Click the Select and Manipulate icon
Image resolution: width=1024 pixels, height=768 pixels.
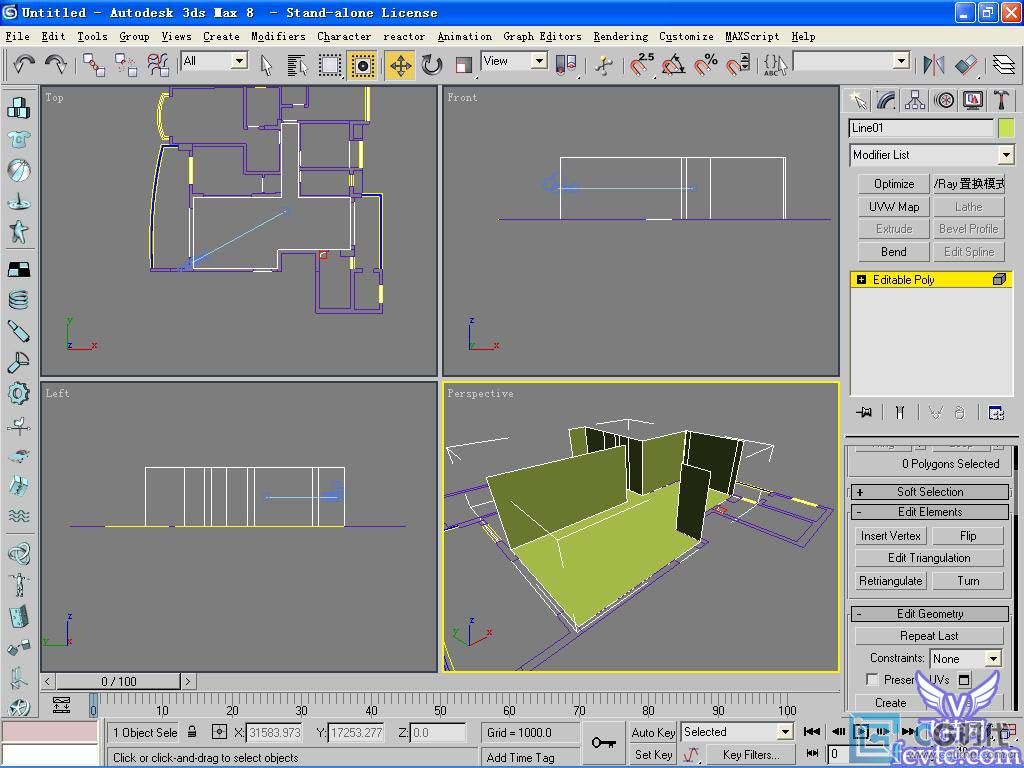603,65
